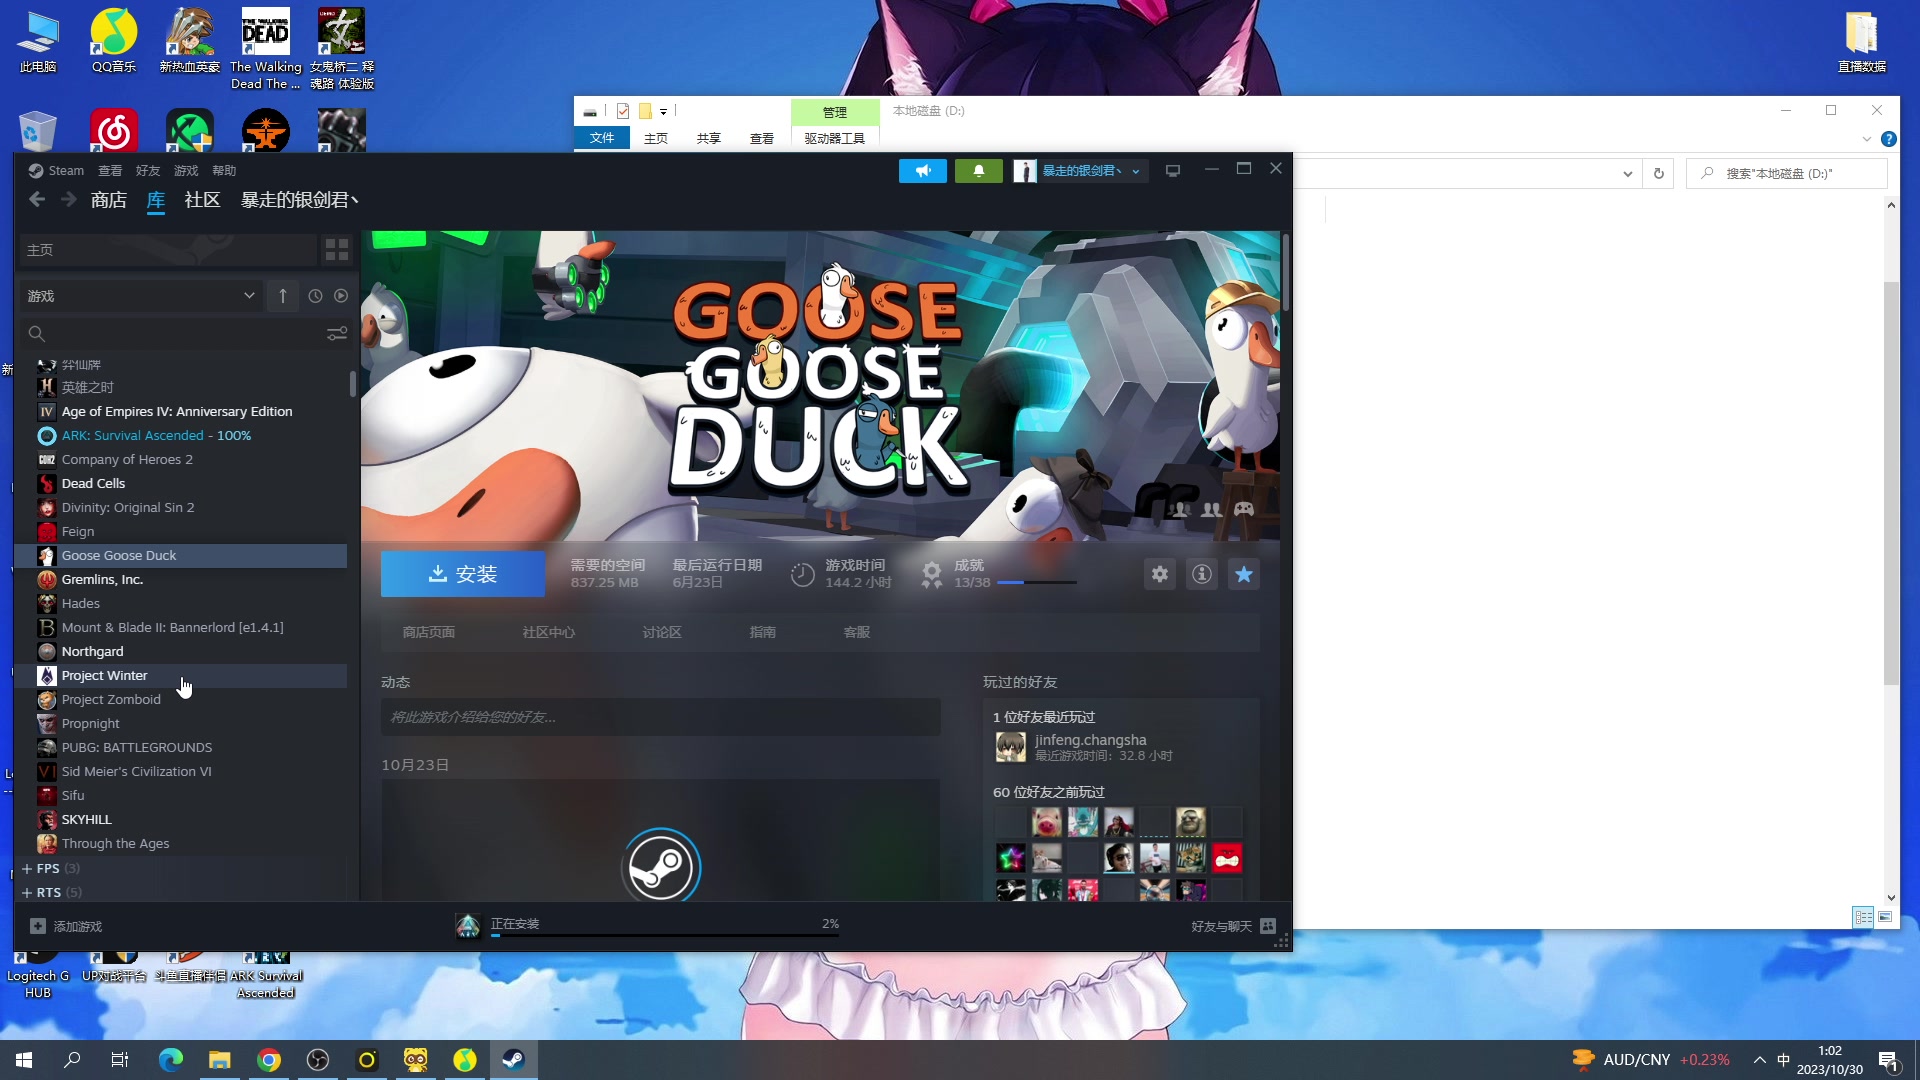
Task: Toggle recent activity clock filter
Action: 315,296
